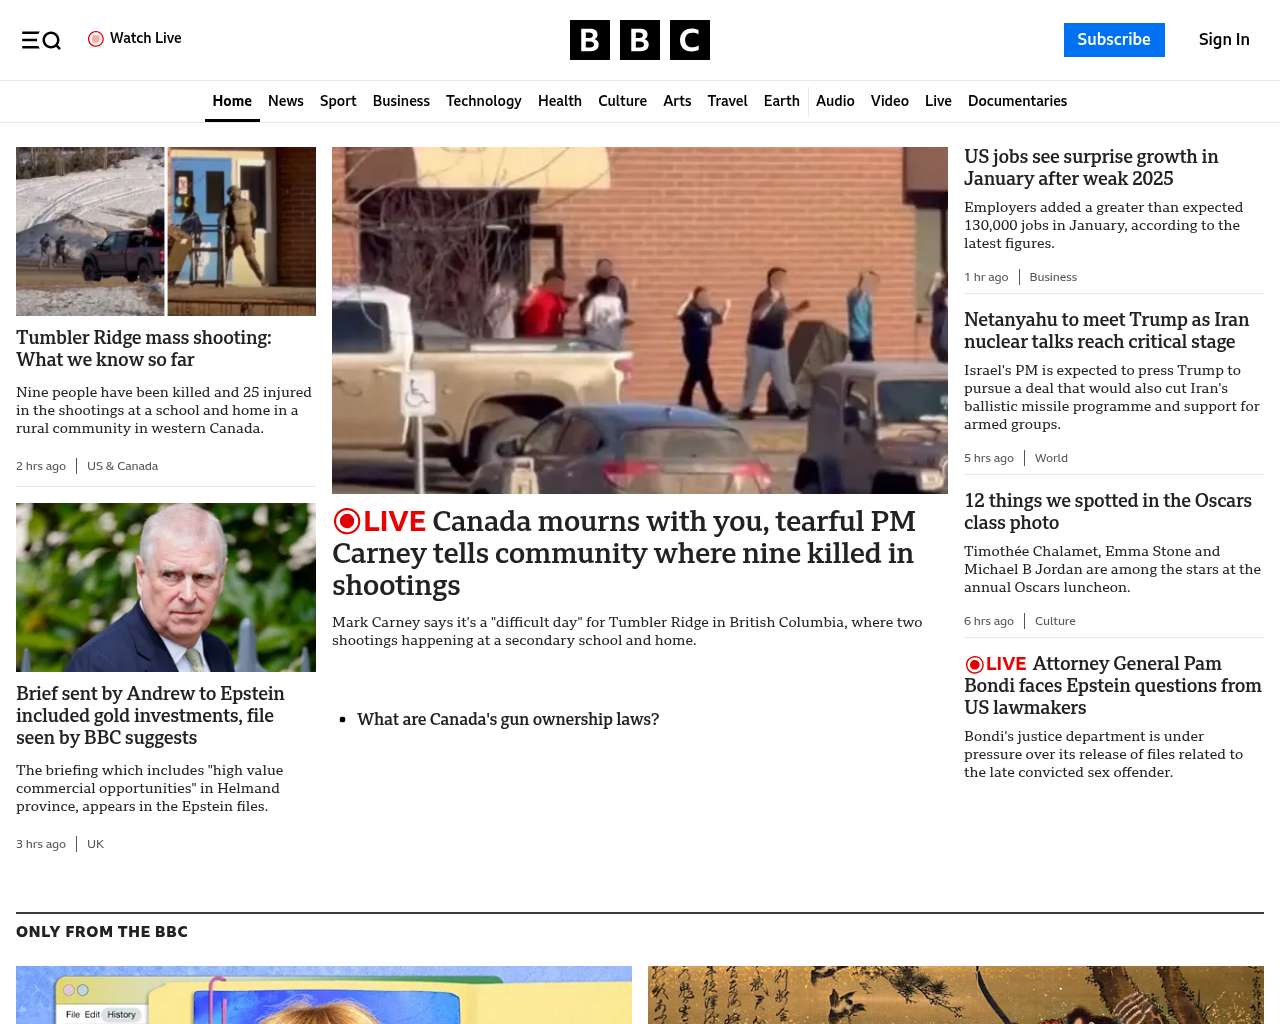
Task: Open the 12 things Oscars class photo story
Action: (1108, 512)
